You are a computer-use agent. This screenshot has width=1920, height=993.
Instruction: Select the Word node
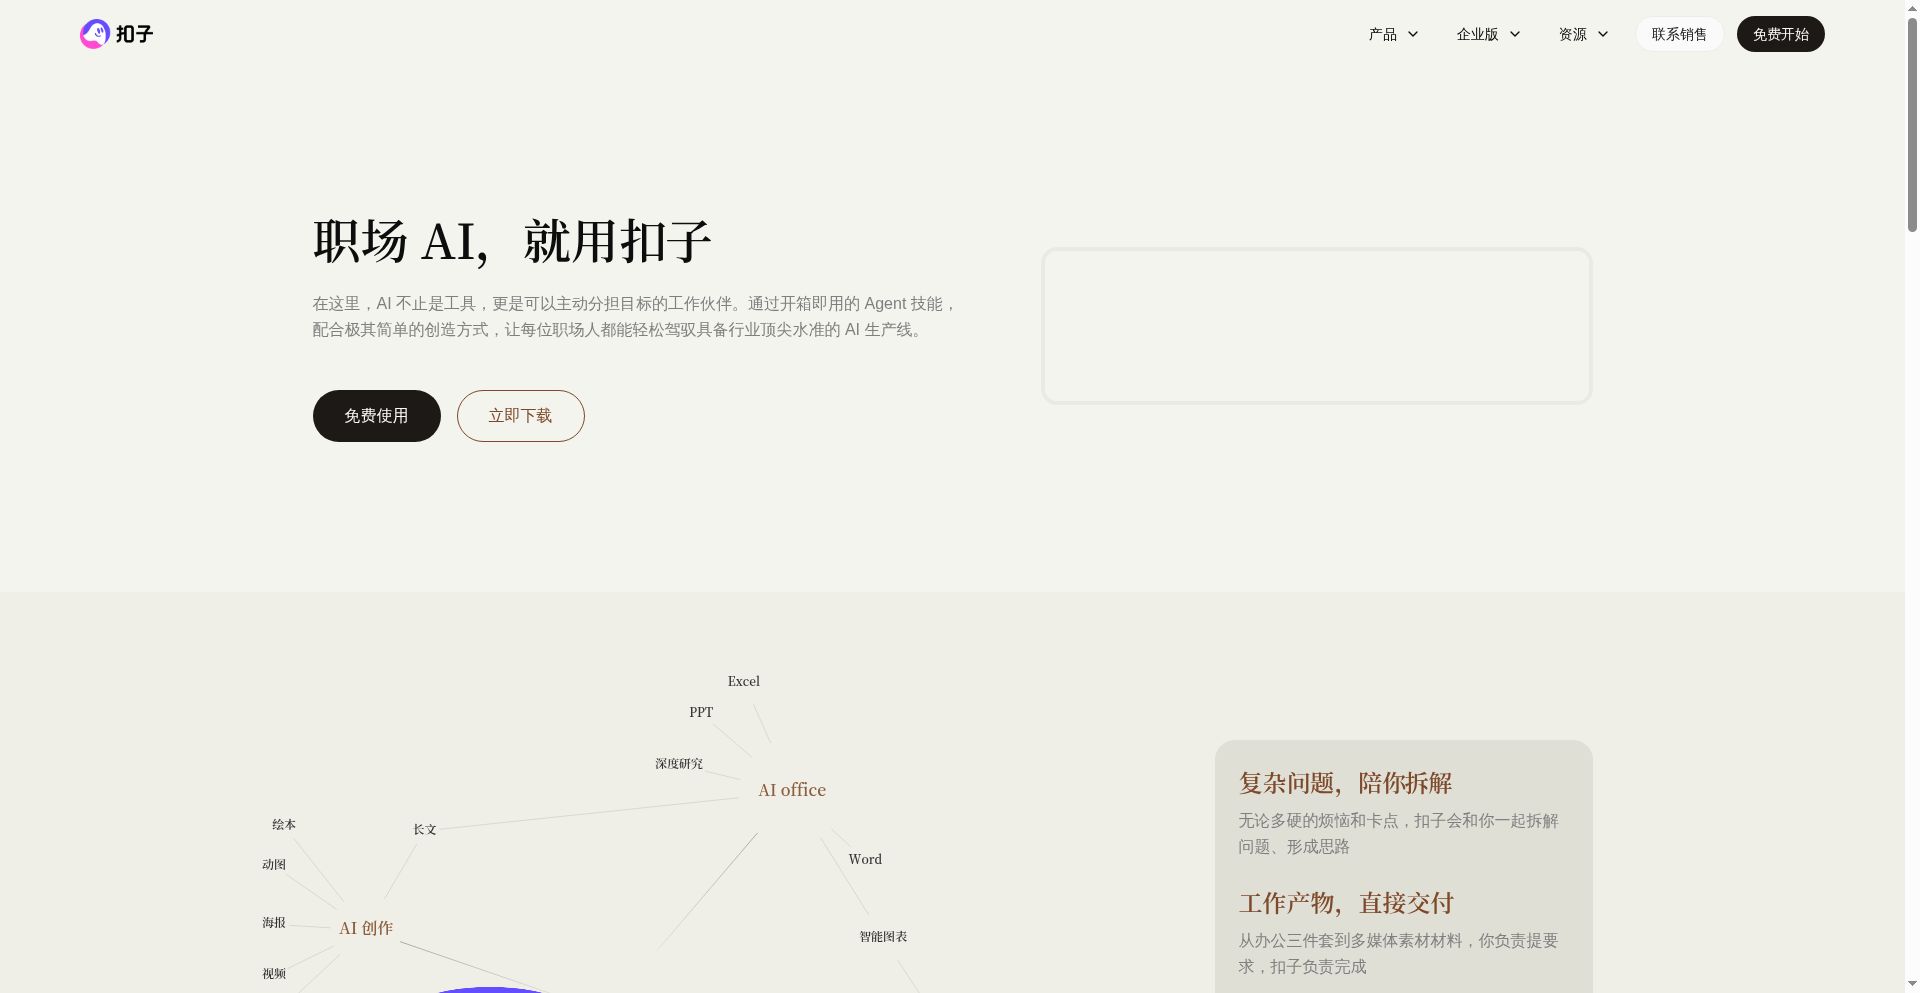pos(864,858)
